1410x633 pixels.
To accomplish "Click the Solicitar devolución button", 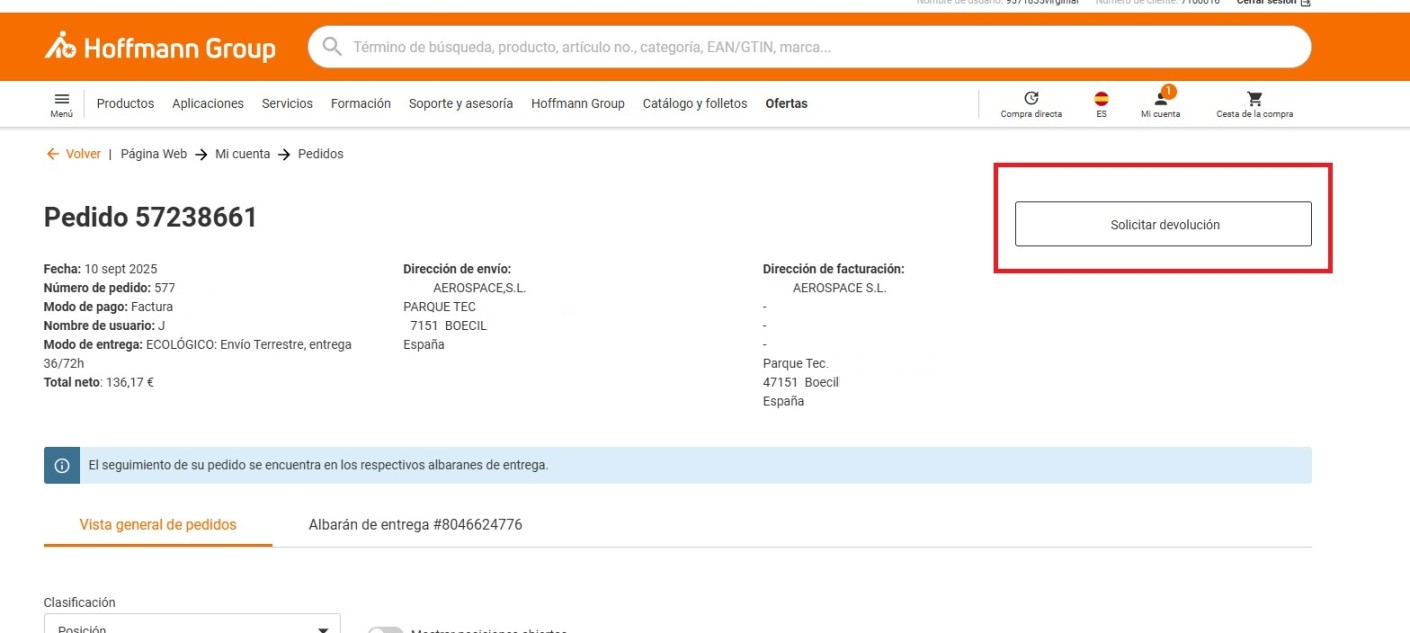I will click(1163, 224).
